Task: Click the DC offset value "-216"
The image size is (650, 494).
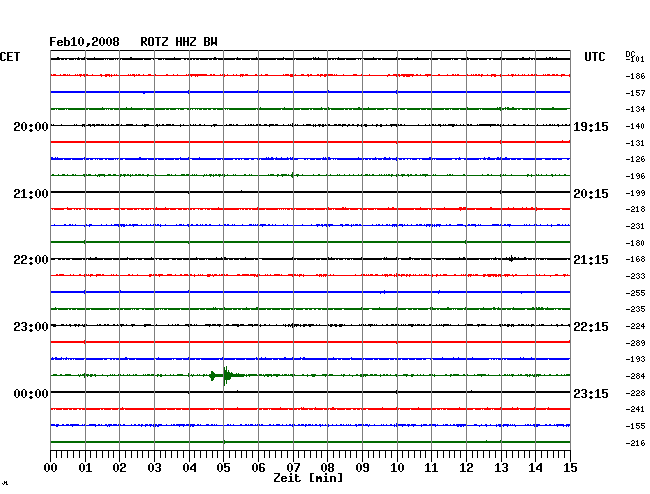Action: point(635,443)
